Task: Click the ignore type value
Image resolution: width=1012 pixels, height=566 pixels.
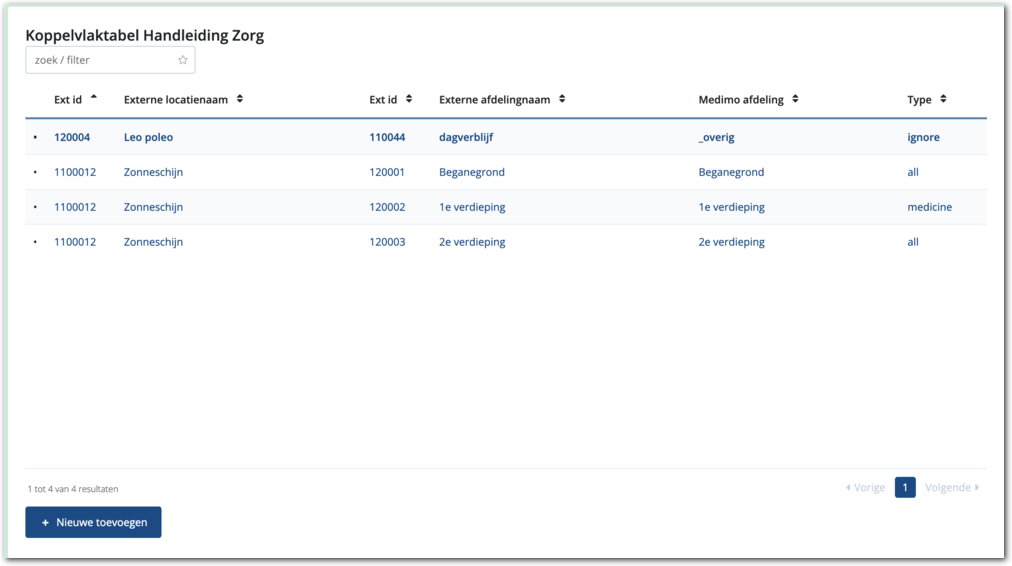Action: pos(923,137)
